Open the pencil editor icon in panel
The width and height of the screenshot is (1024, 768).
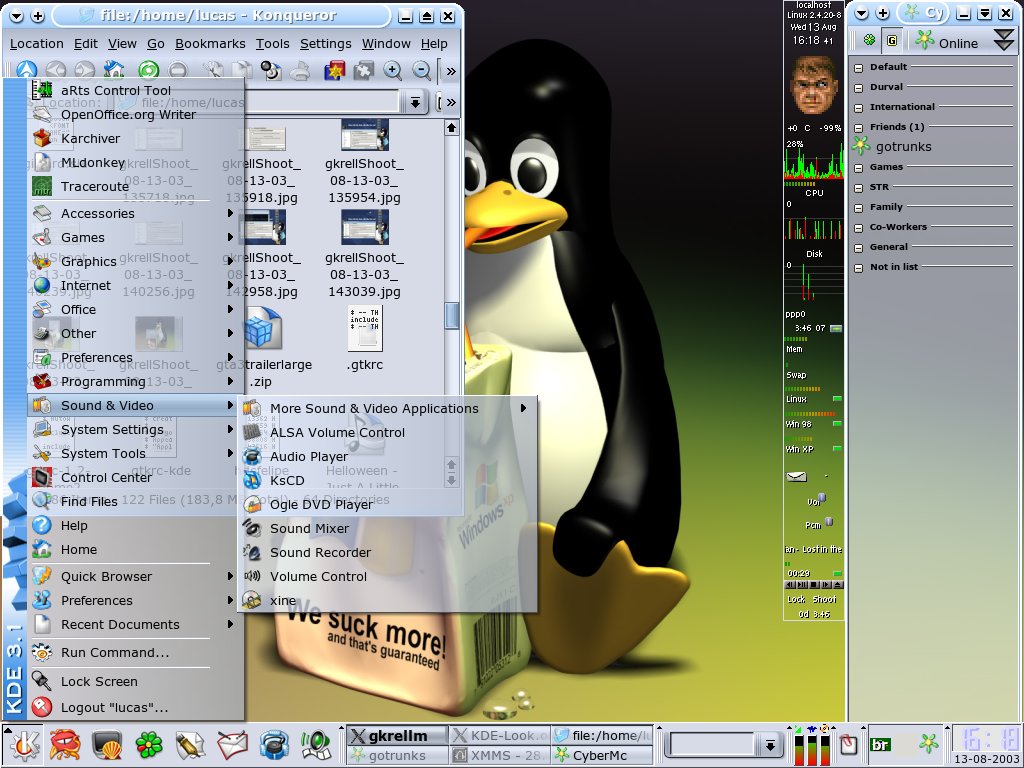tap(190, 744)
